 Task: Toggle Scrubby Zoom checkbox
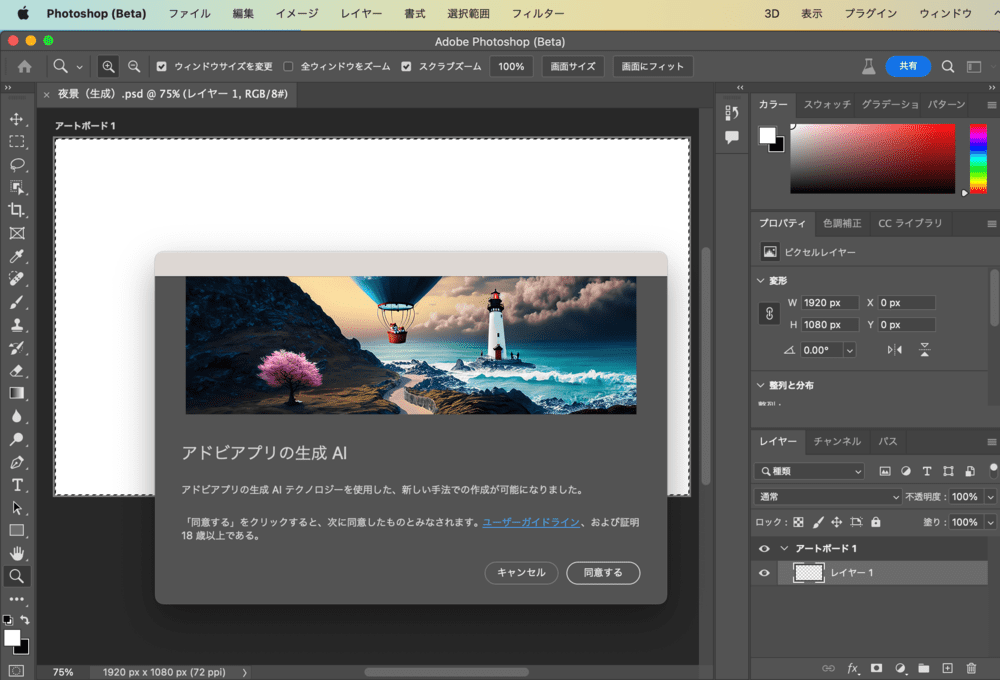[x=406, y=66]
